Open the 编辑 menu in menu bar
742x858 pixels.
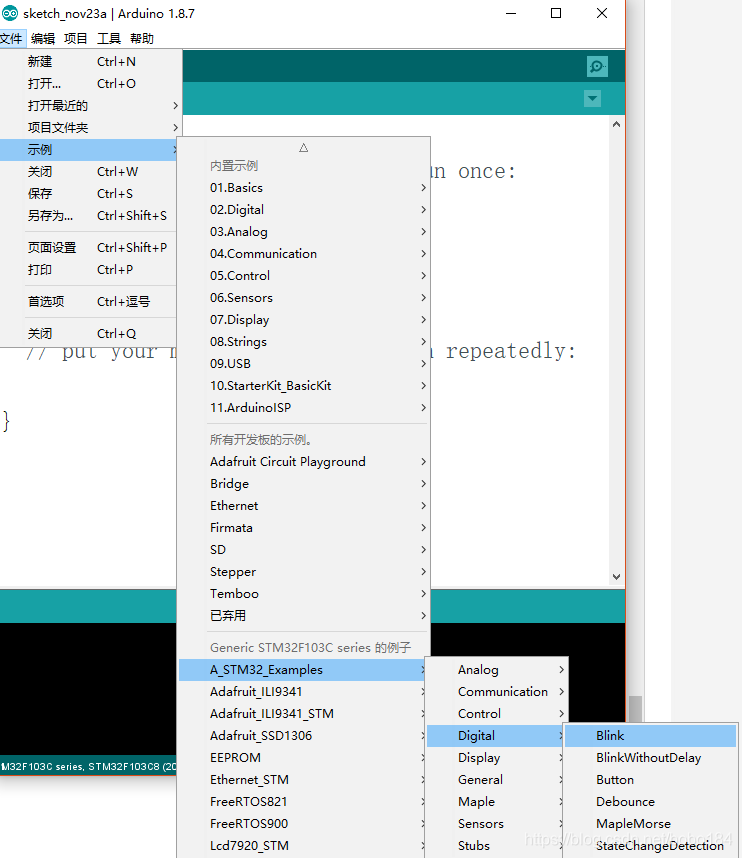point(43,39)
